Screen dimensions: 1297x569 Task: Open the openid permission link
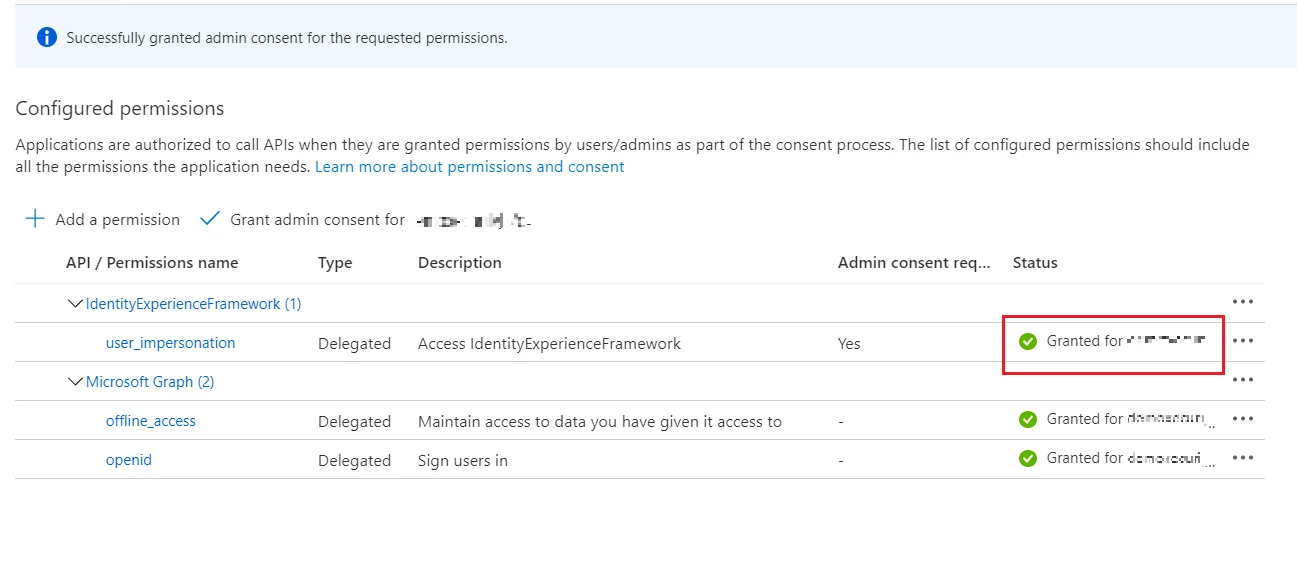[129, 460]
